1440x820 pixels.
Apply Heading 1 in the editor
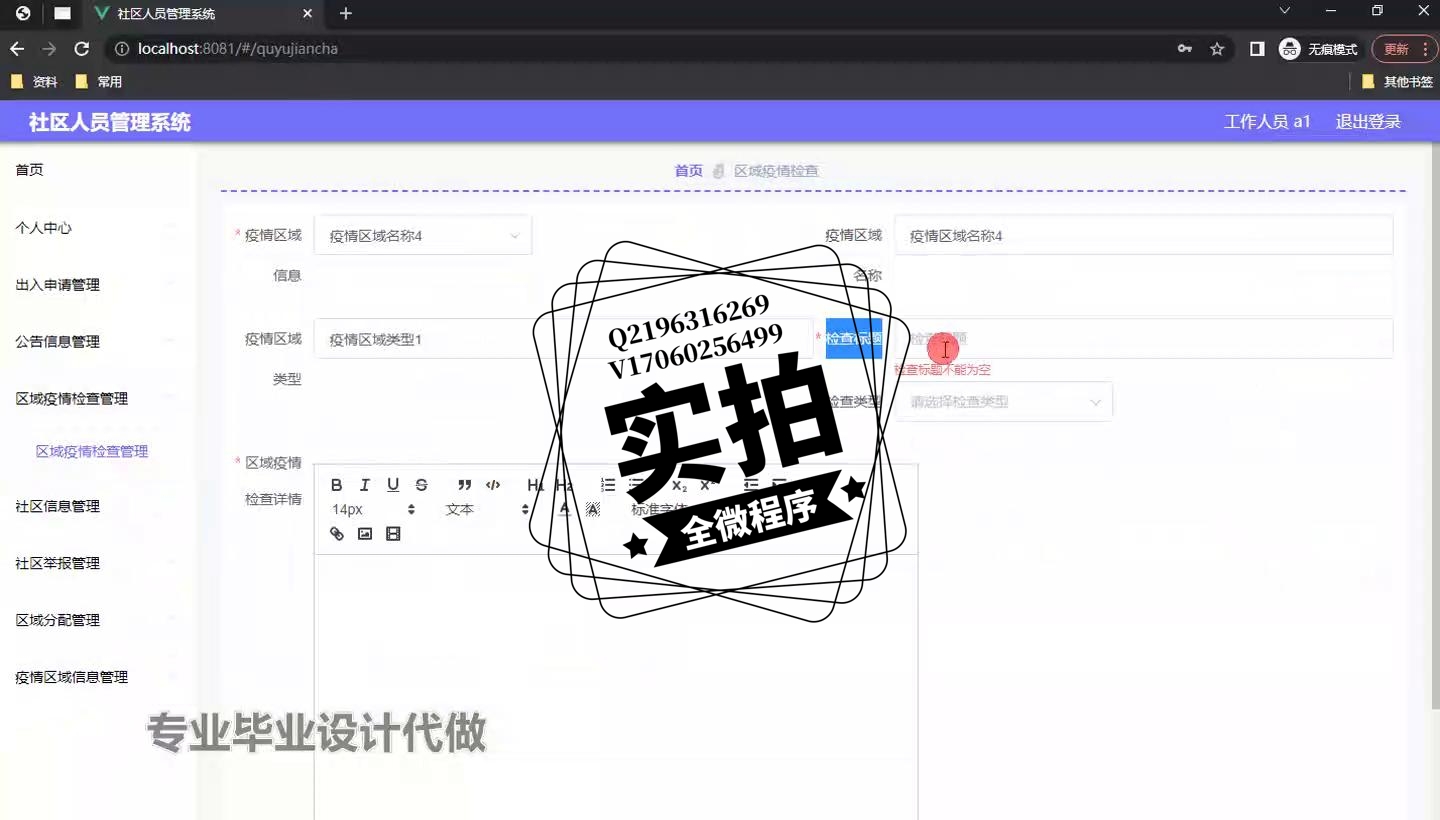[x=535, y=485]
